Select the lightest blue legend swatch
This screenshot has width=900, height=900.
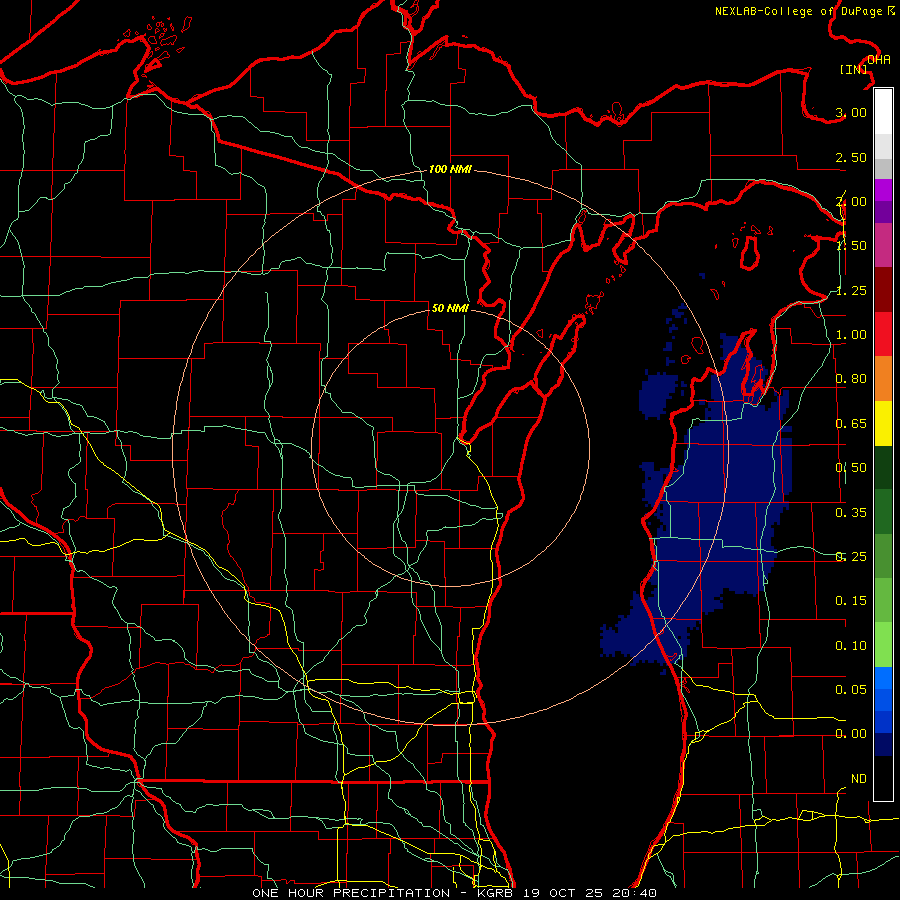pyautogui.click(x=883, y=678)
